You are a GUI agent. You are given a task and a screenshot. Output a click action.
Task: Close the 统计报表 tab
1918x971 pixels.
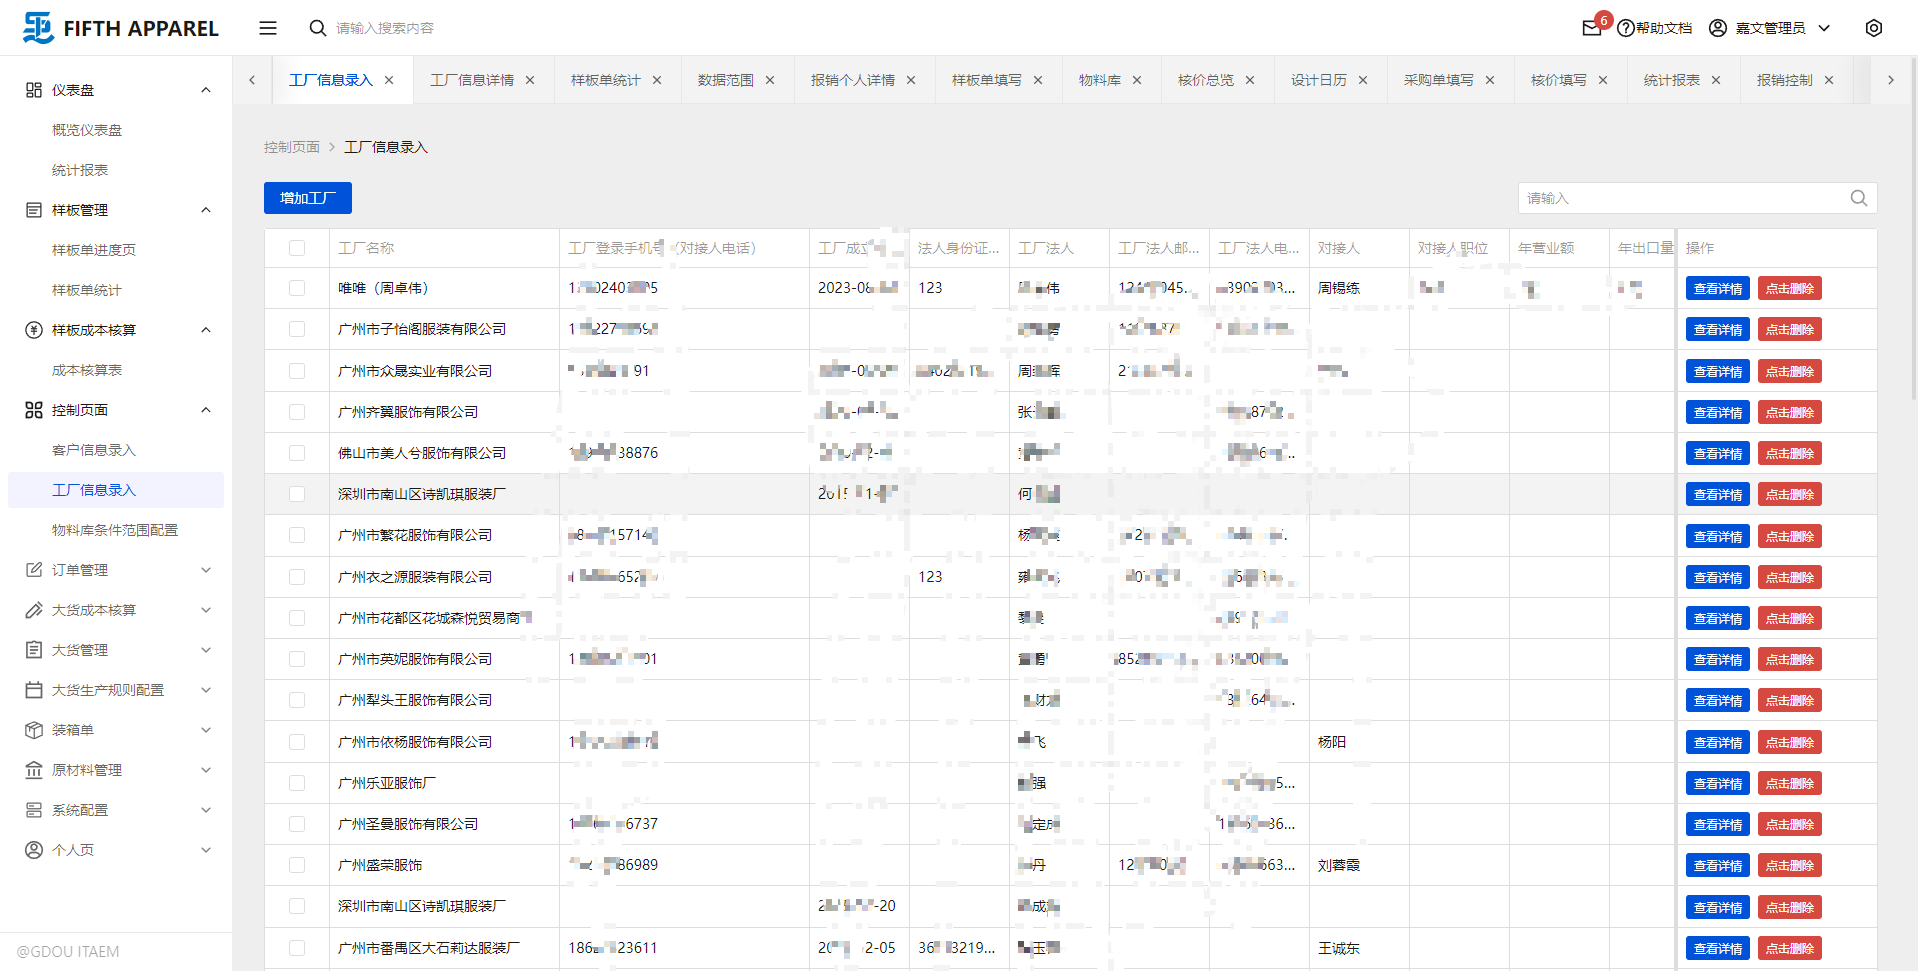click(x=1716, y=80)
